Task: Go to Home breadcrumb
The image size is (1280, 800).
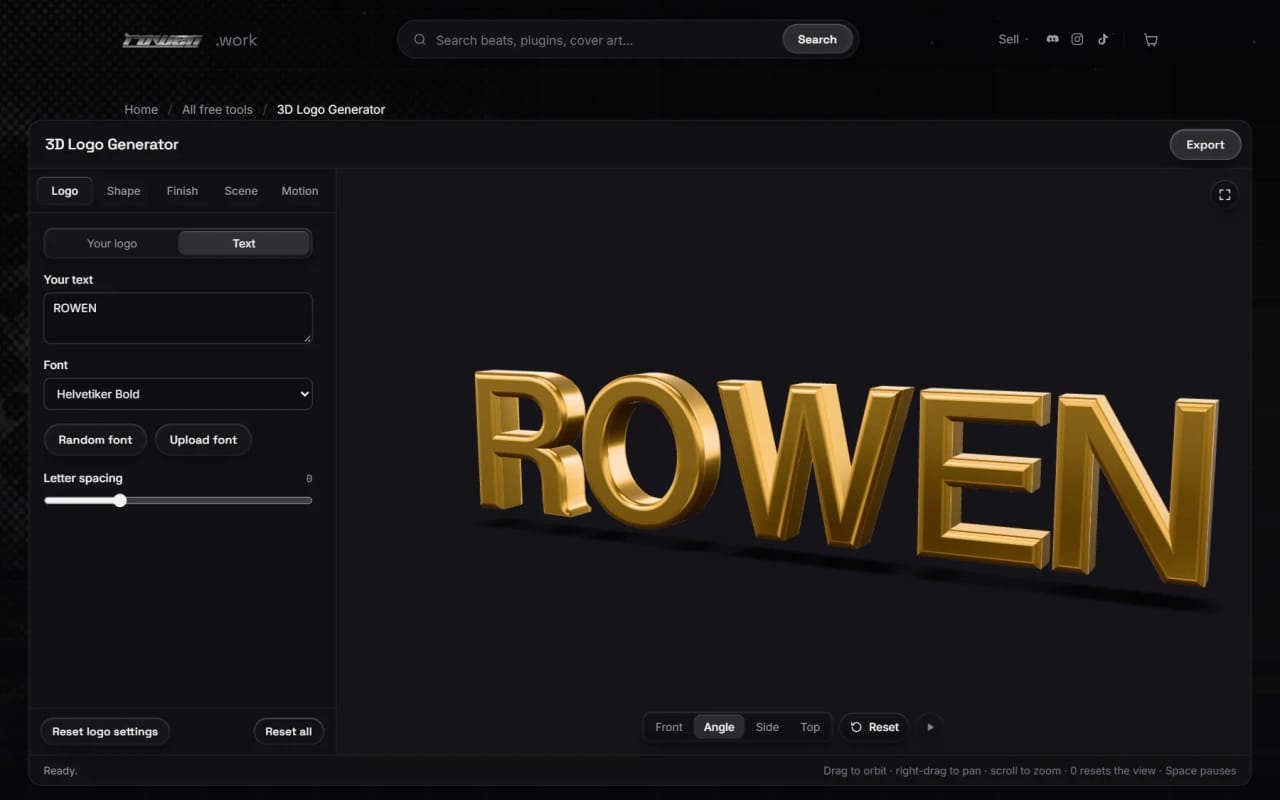Action: (x=141, y=110)
